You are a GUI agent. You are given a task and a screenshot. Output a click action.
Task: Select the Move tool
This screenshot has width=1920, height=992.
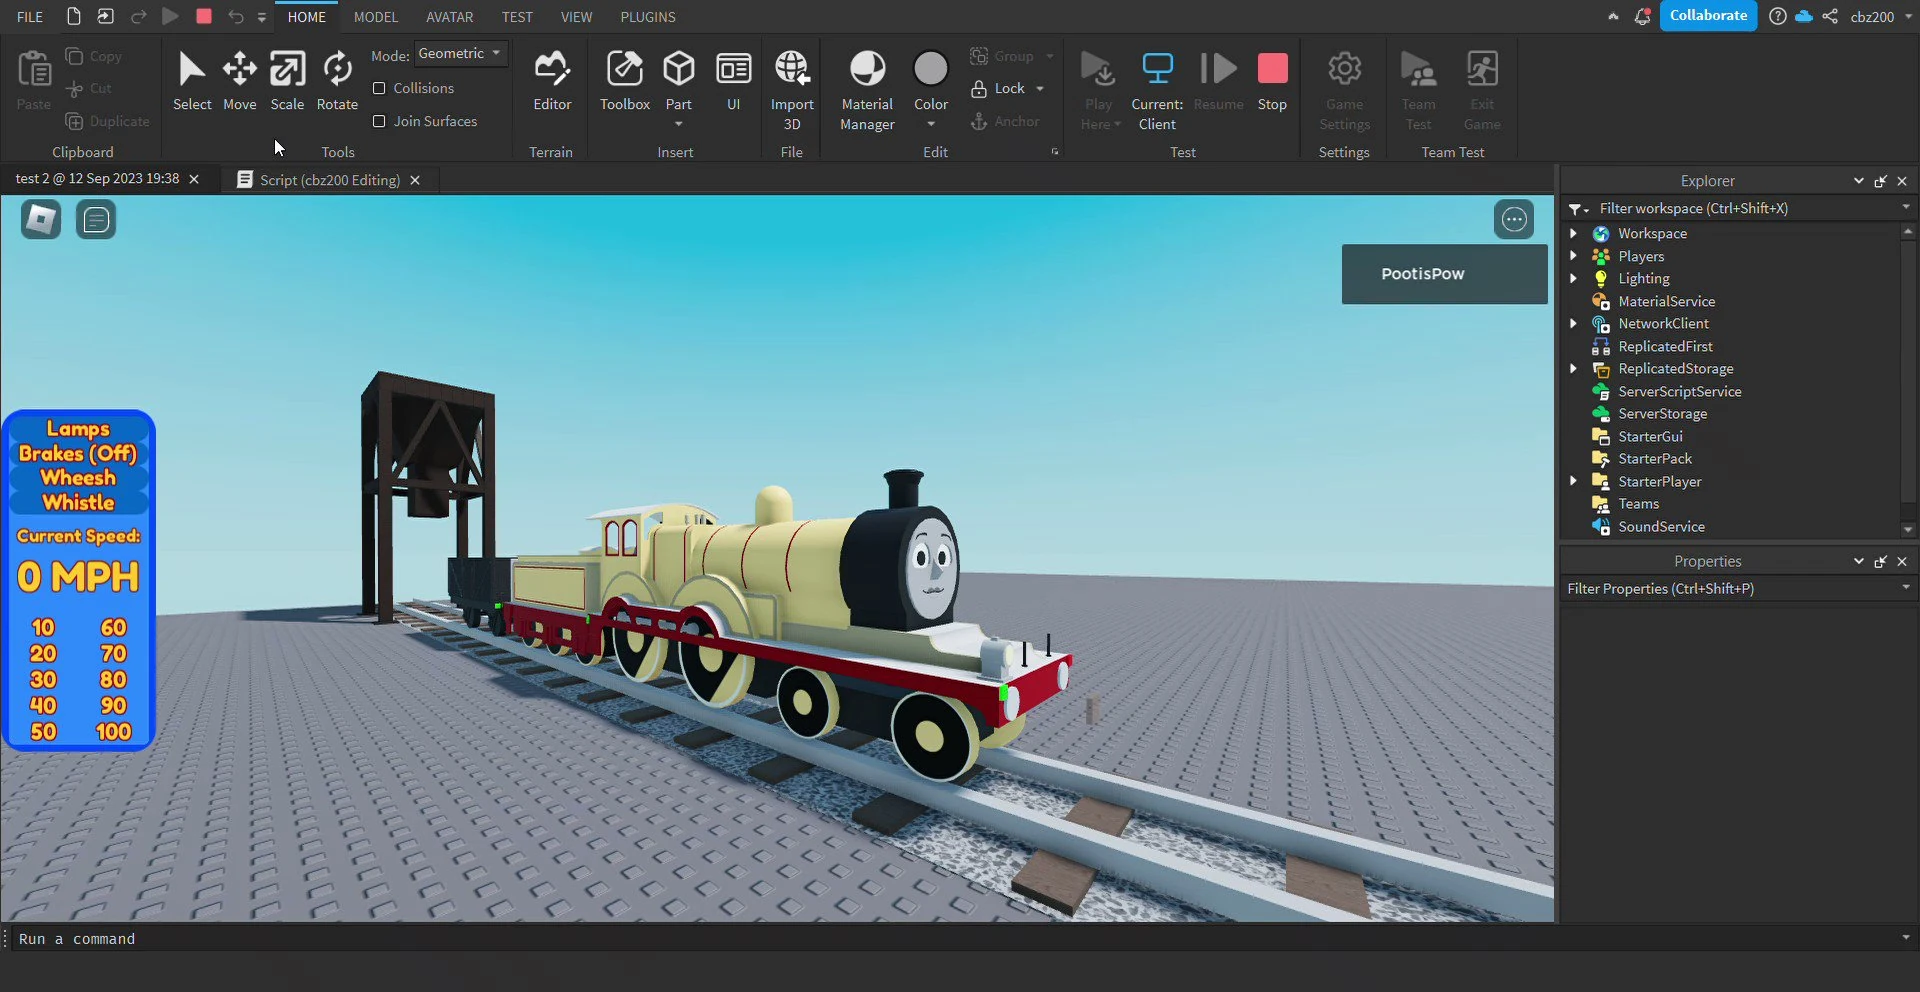pos(239,80)
